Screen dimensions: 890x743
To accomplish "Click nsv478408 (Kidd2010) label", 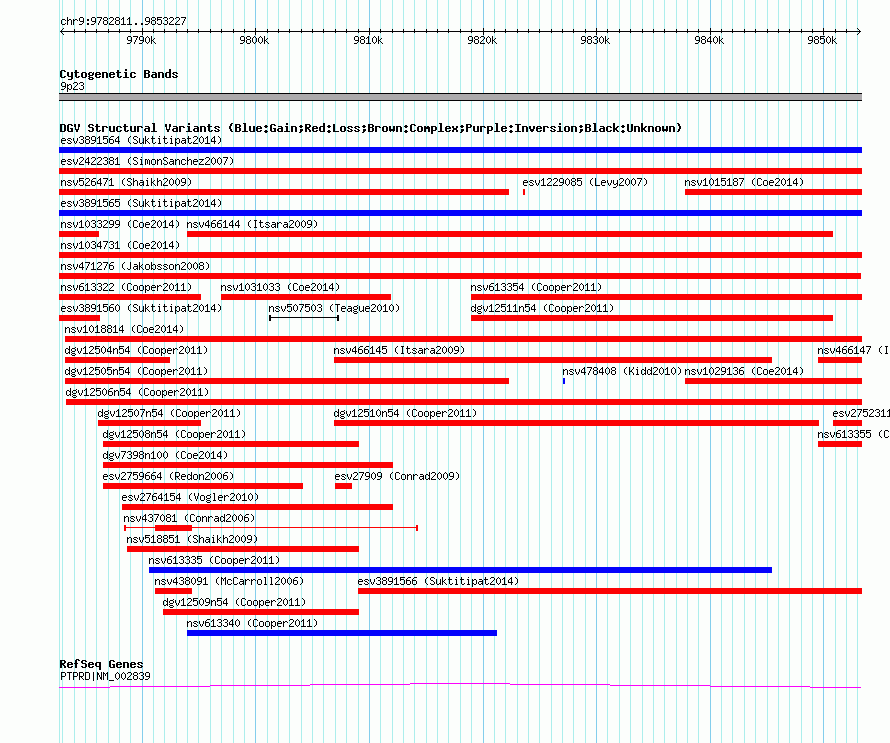I will (622, 371).
